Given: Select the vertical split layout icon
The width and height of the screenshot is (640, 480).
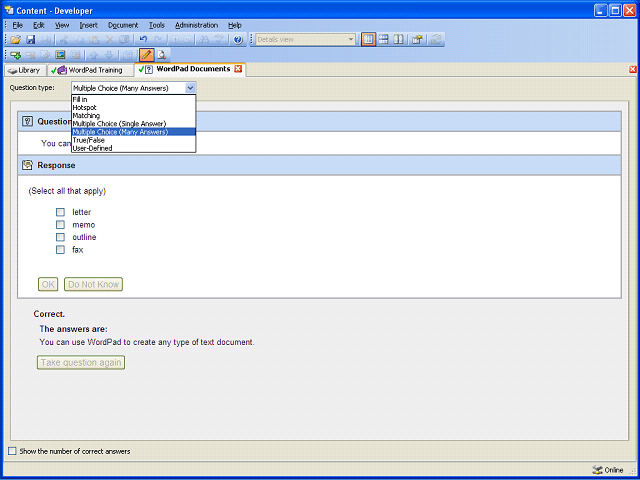Looking at the screenshot, I should [398, 40].
